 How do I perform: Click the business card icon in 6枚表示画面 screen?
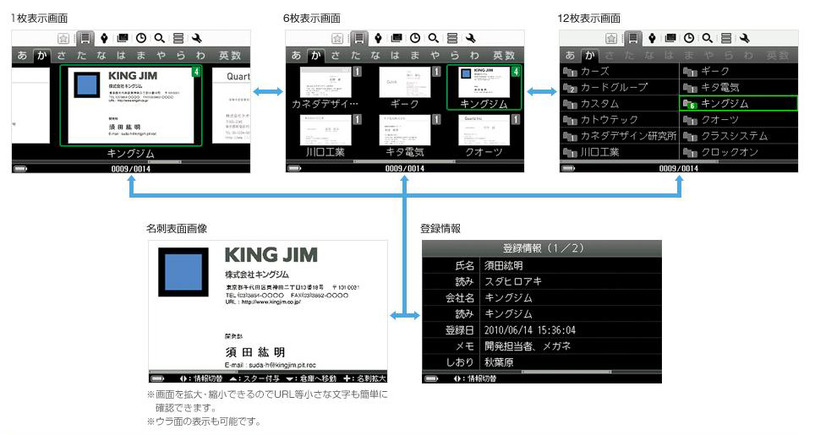coord(359,38)
